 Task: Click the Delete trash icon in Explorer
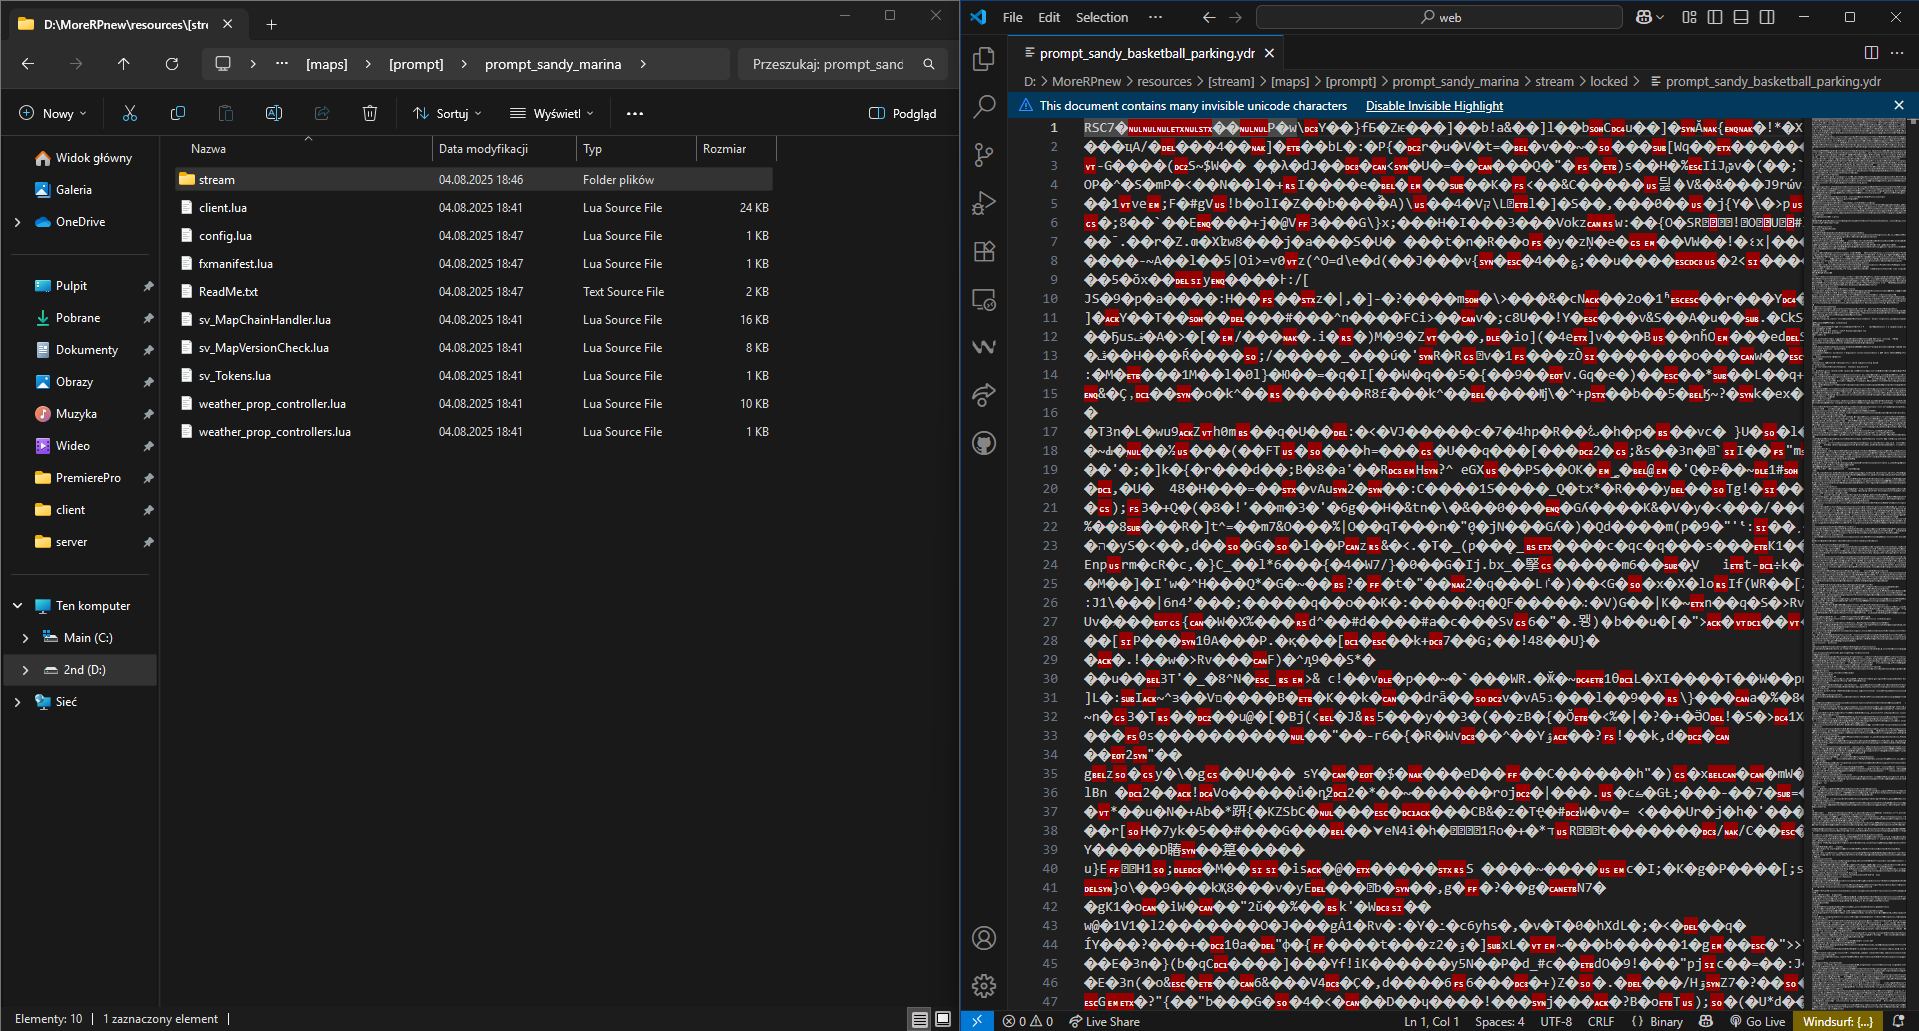click(x=370, y=113)
